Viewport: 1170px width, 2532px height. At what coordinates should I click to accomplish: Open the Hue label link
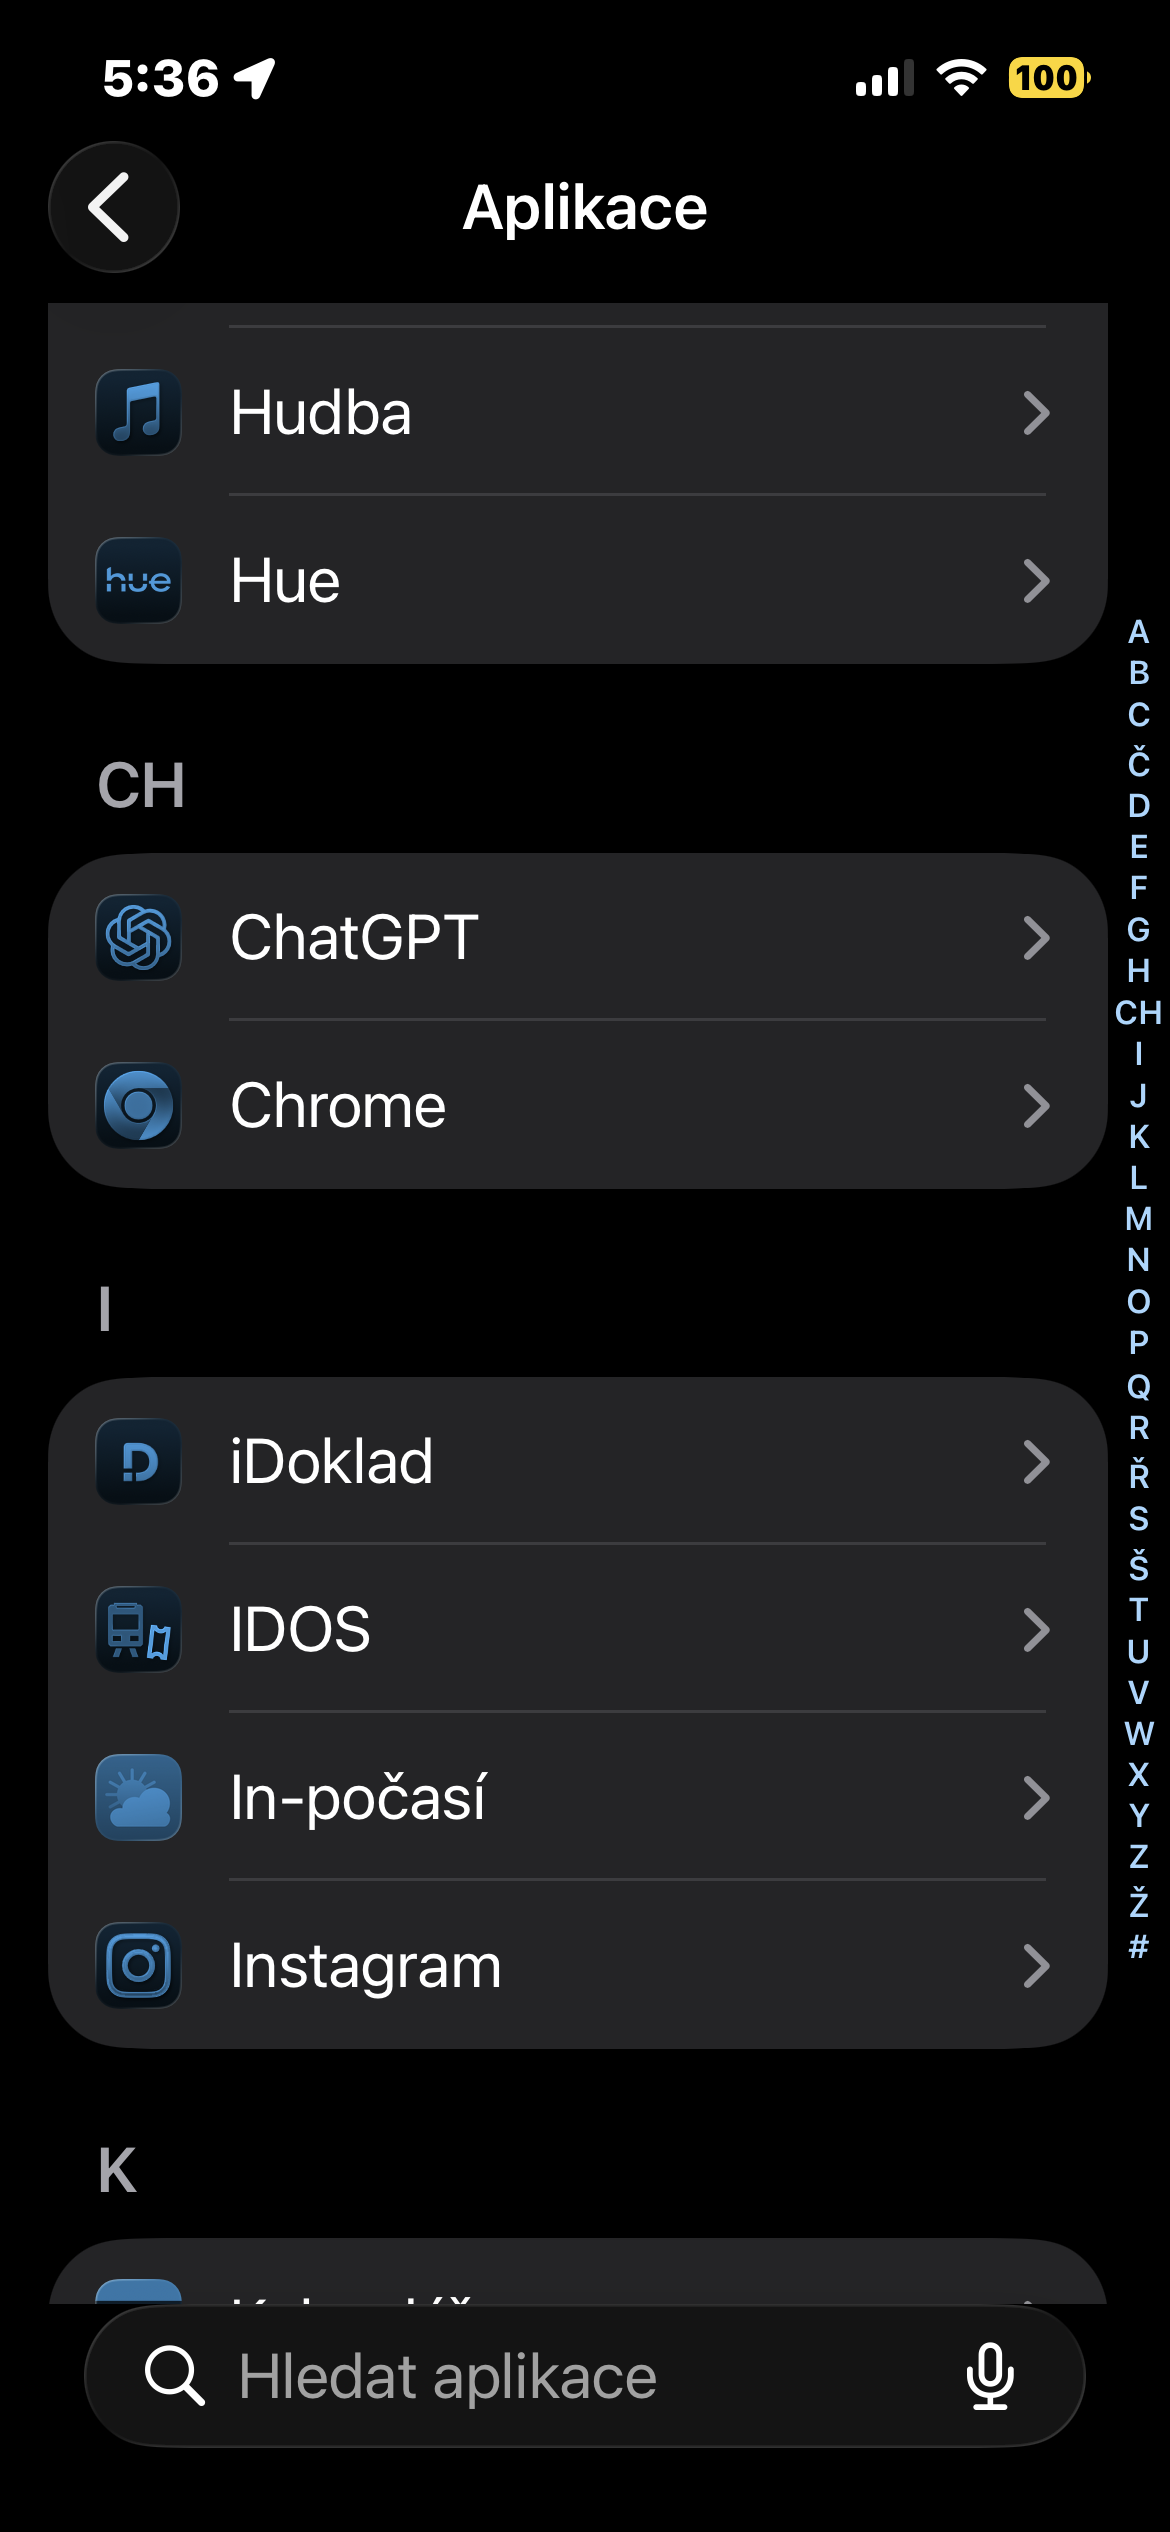[285, 581]
